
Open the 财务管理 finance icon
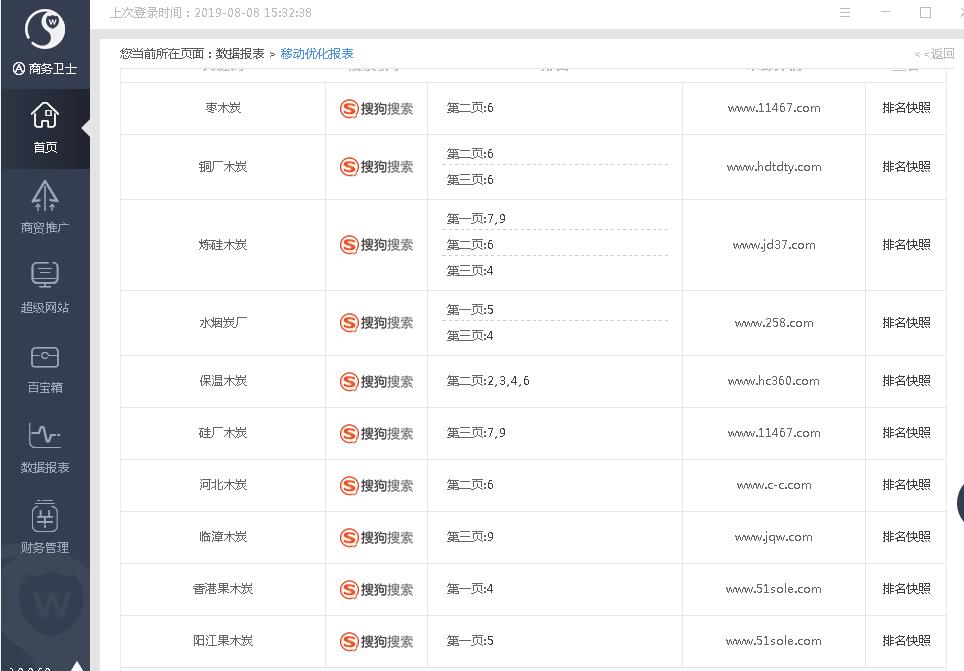point(45,527)
